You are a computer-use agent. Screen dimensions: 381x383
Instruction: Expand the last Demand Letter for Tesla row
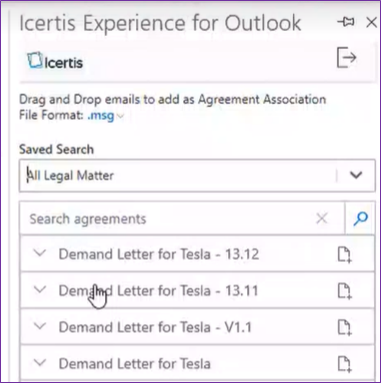pyautogui.click(x=40, y=362)
